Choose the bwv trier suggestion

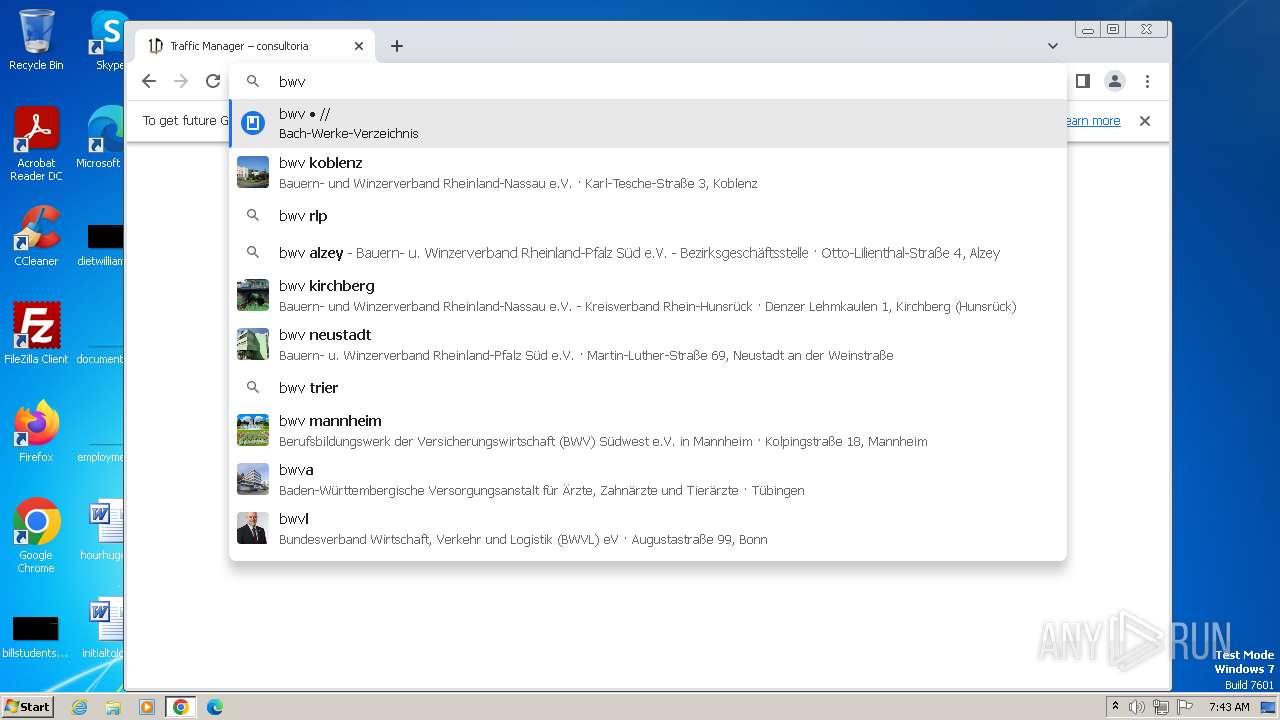click(648, 388)
